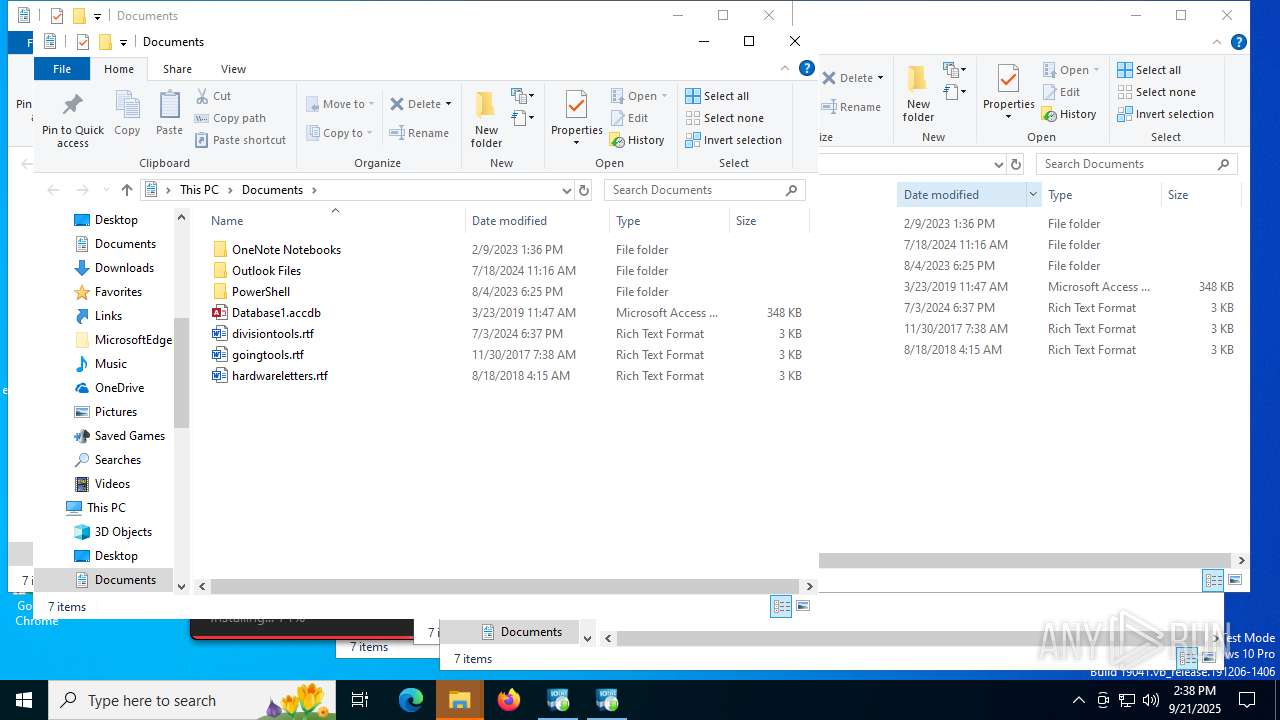Viewport: 1280px width, 720px height.
Task: Click Select all in back window ribbon
Action: coord(1149,70)
